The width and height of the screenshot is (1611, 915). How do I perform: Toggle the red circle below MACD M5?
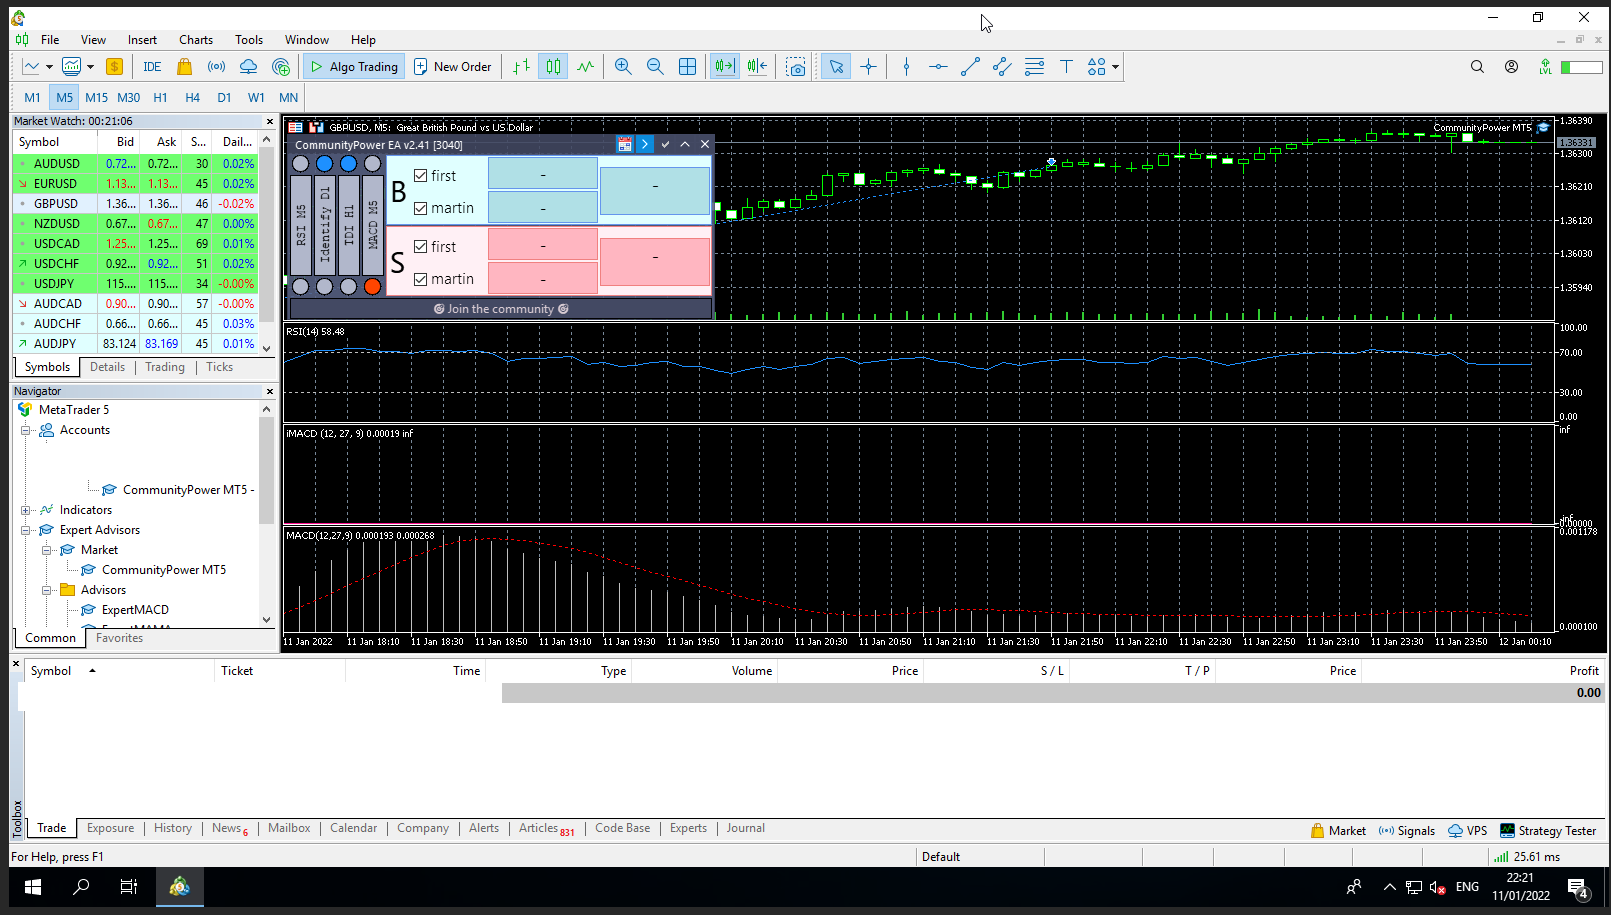372,286
